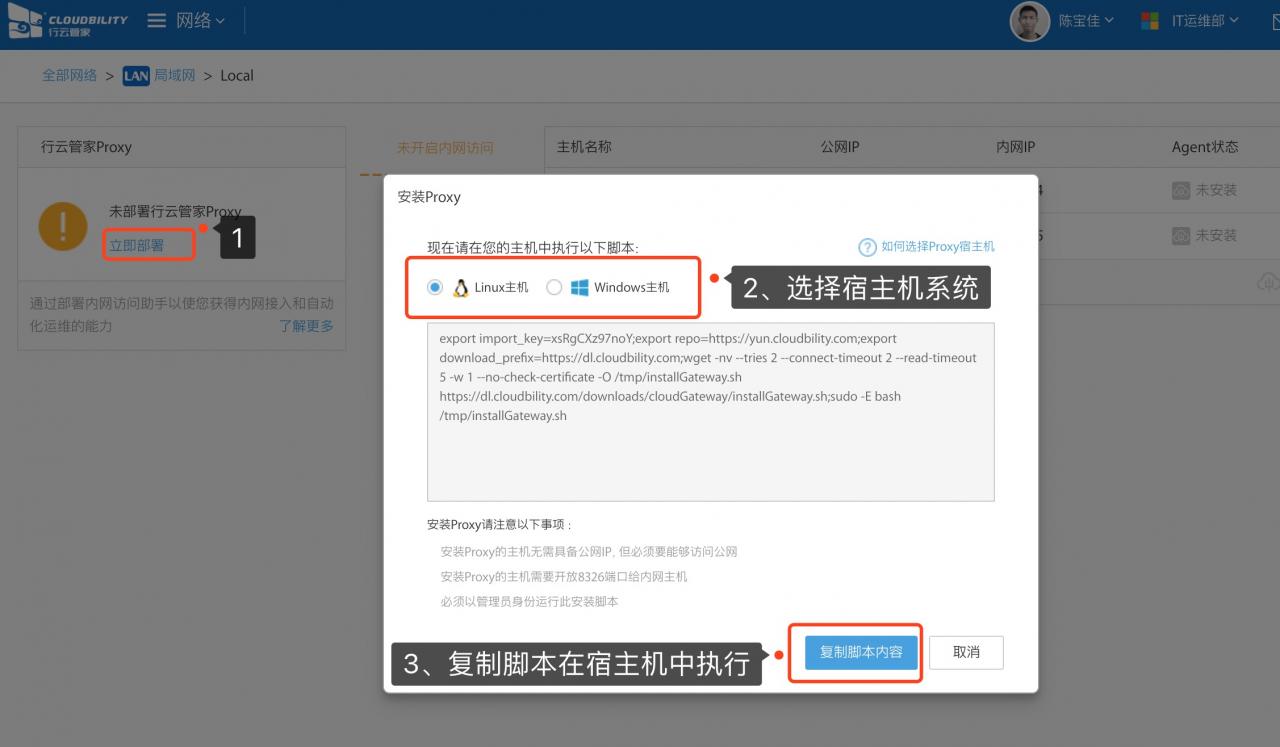The image size is (1280, 747).
Task: Switch to the 未开启内网访问 tab
Action: pyautogui.click(x=445, y=147)
